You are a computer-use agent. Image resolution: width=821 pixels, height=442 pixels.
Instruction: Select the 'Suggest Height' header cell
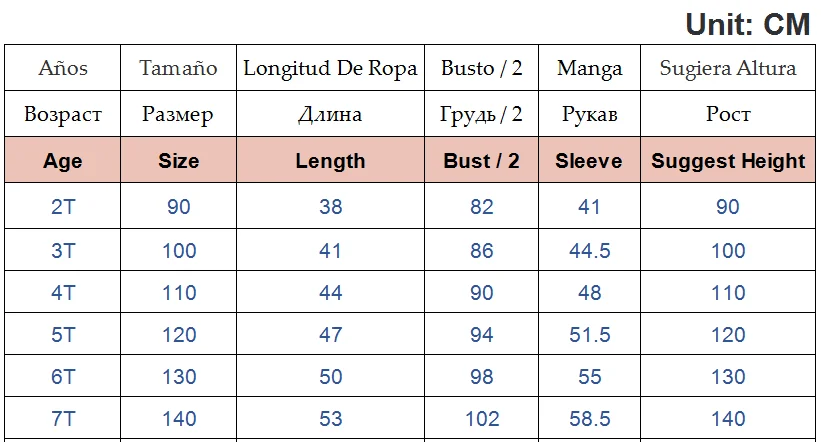728,161
